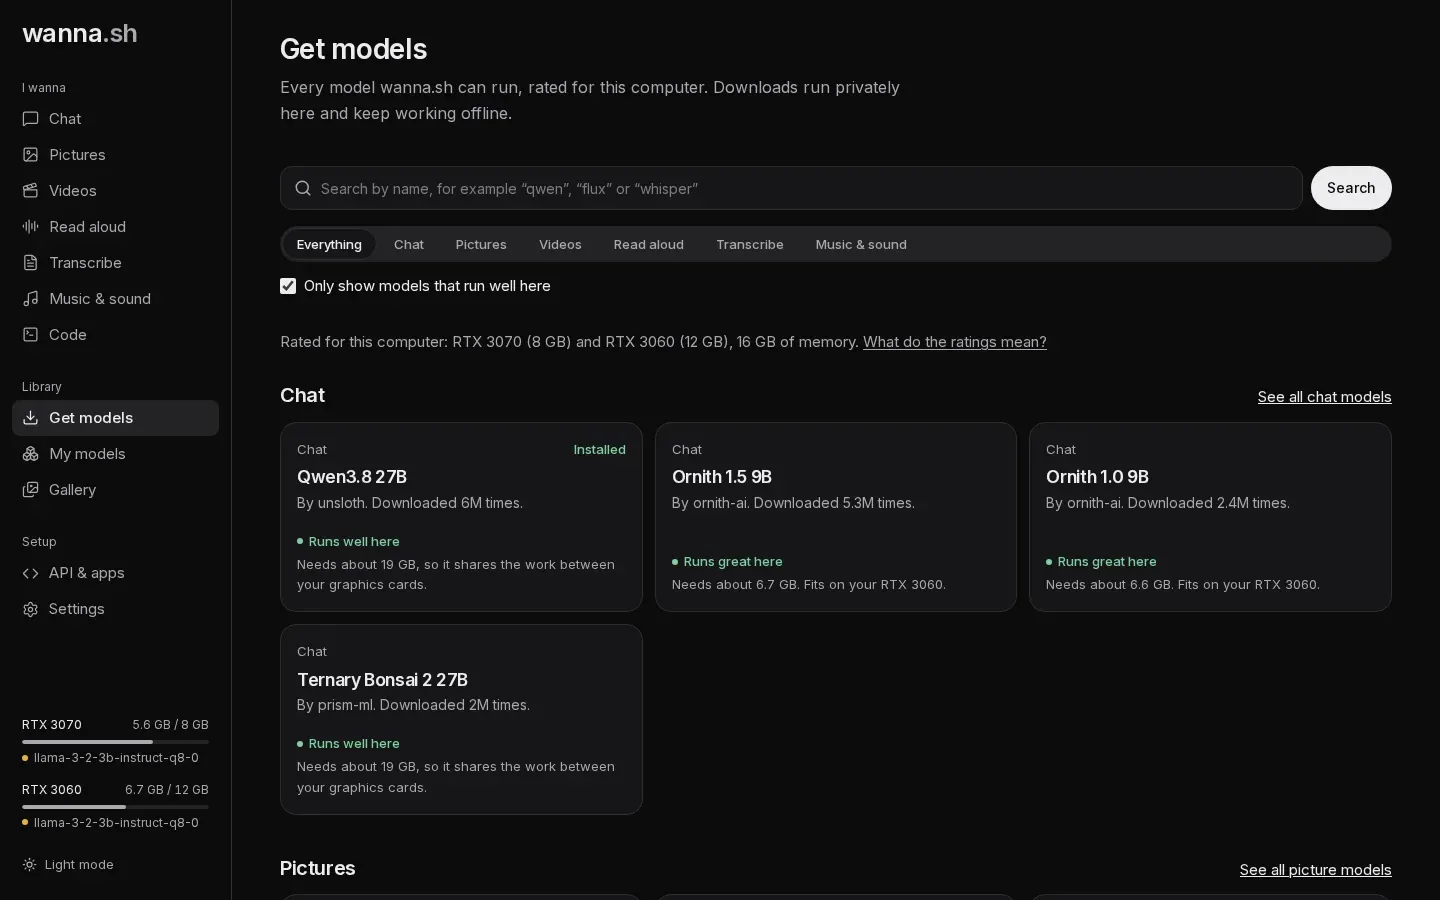Uncheck Only show models that run well
The width and height of the screenshot is (1440, 900).
point(288,286)
